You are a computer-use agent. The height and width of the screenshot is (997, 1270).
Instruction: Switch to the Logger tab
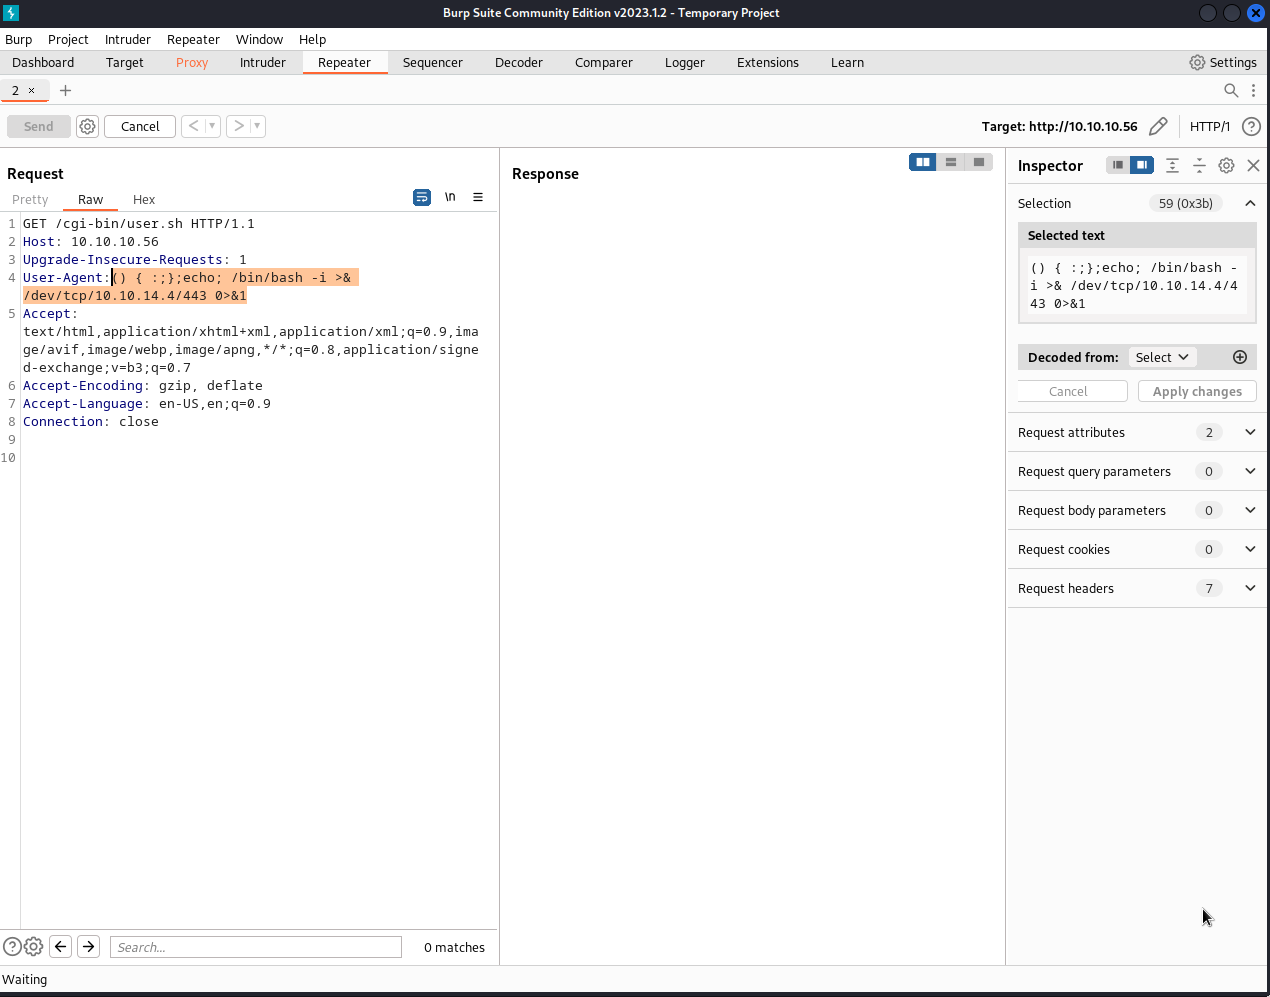pos(685,62)
